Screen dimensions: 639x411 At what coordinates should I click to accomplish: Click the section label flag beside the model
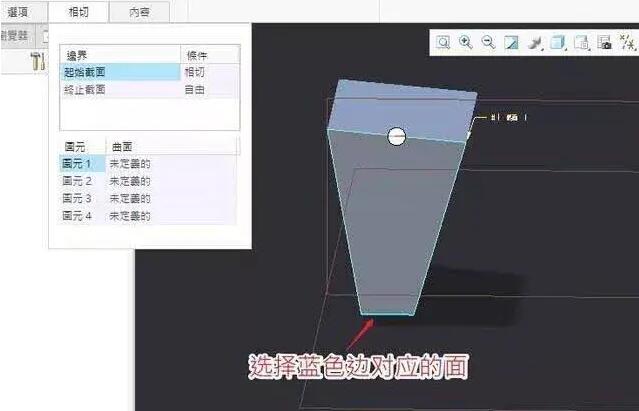tap(509, 117)
